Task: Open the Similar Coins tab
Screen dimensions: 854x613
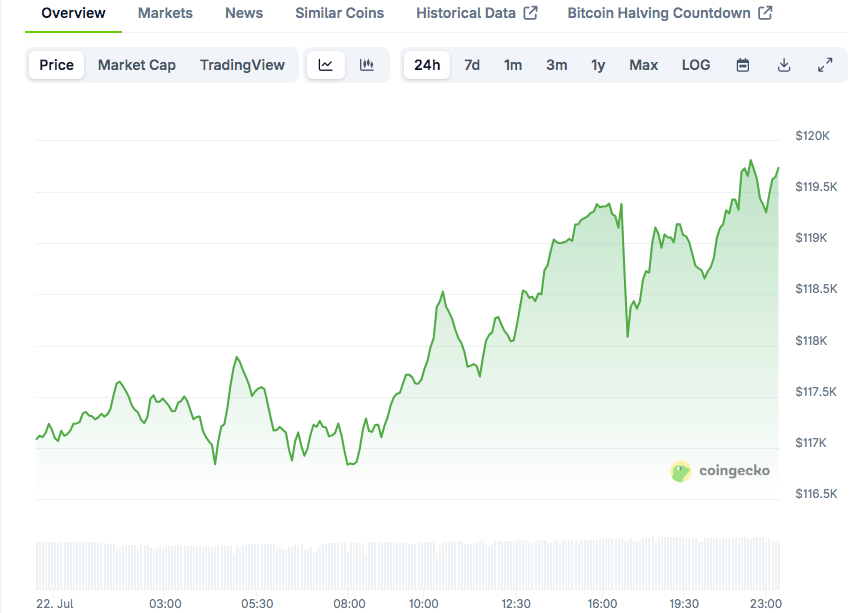Action: (338, 13)
